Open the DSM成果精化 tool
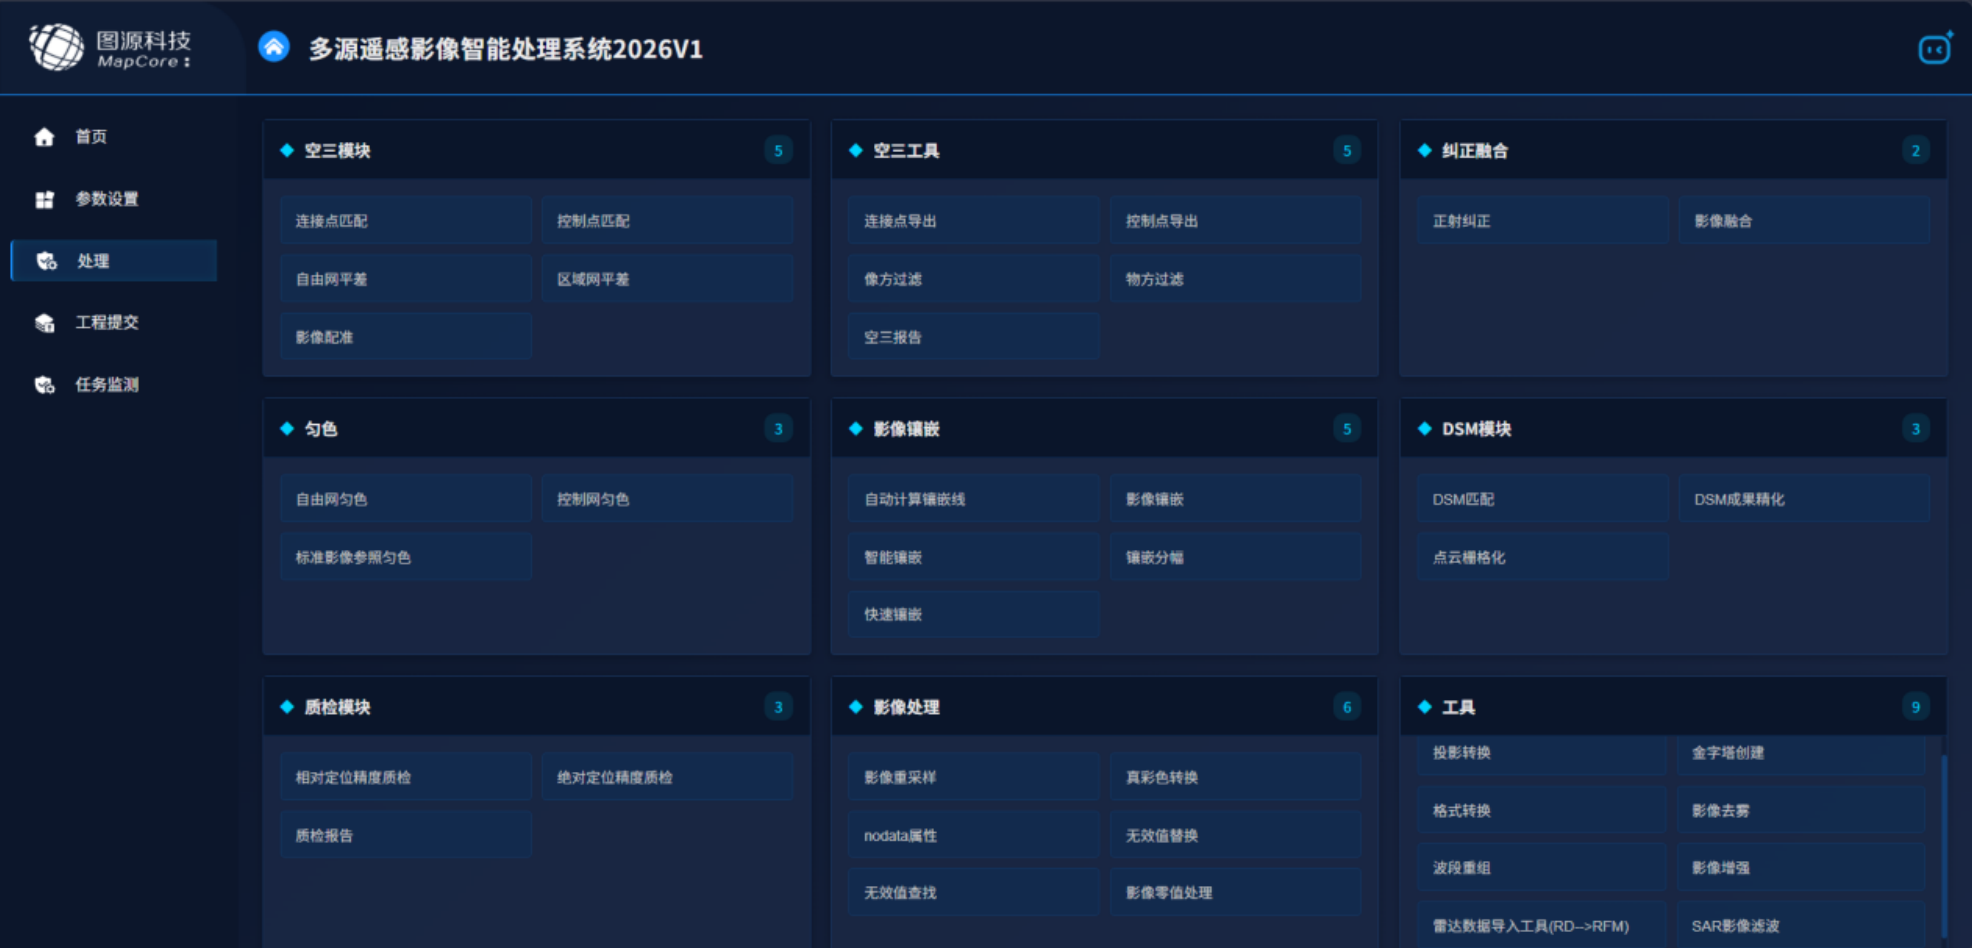1972x948 pixels. (1805, 499)
